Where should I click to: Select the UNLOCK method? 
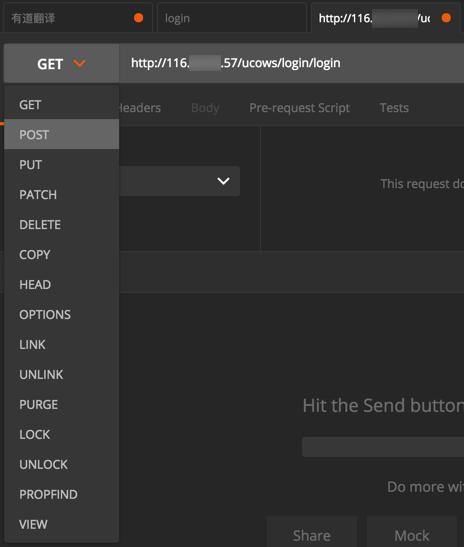tap(61, 465)
